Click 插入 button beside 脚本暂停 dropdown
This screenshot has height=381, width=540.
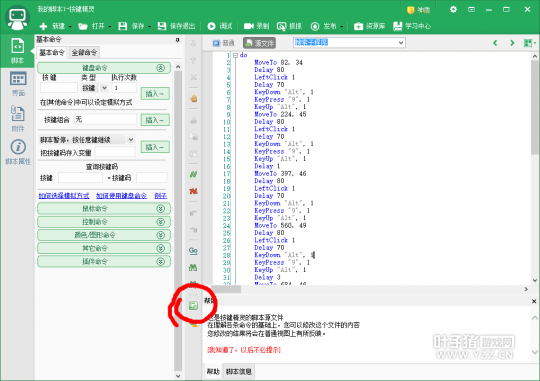155,147
